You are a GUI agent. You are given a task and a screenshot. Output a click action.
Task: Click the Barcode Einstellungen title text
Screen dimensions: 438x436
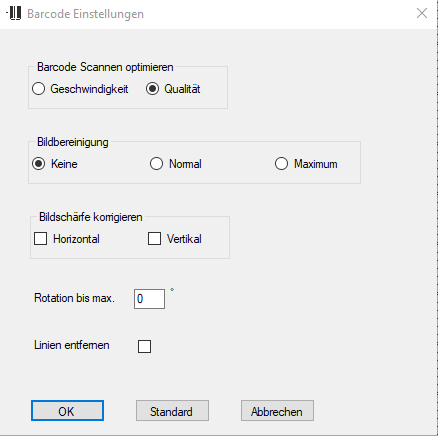point(85,14)
